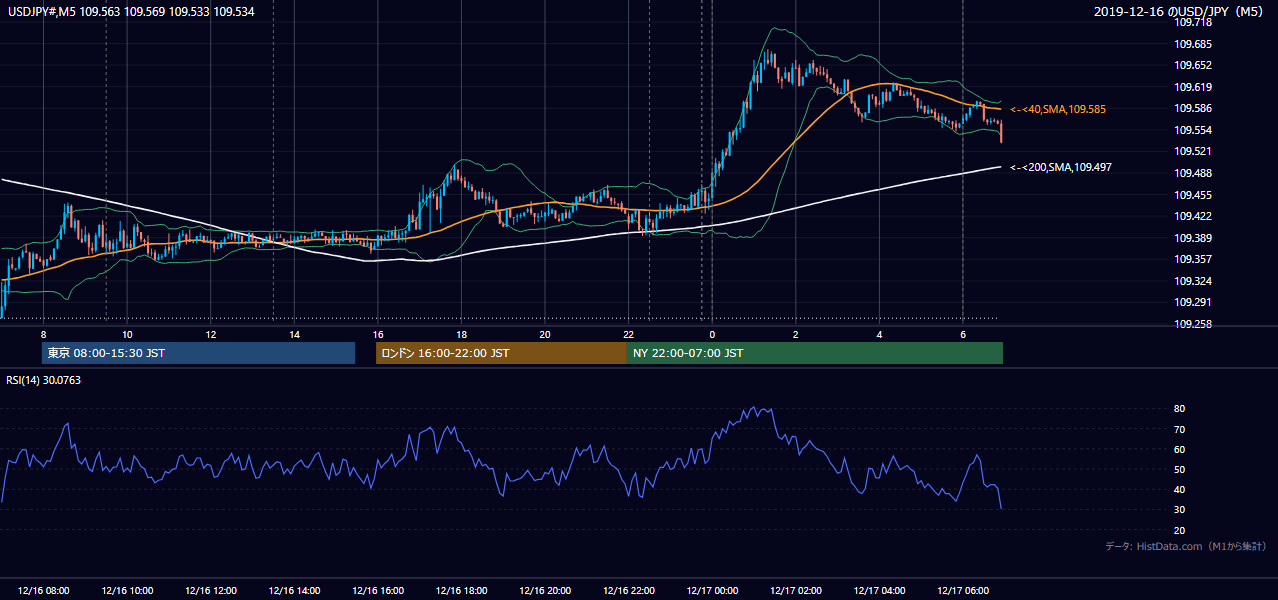Click price level 109.521 on axis
Image resolution: width=1278 pixels, height=600 pixels.
[1193, 151]
